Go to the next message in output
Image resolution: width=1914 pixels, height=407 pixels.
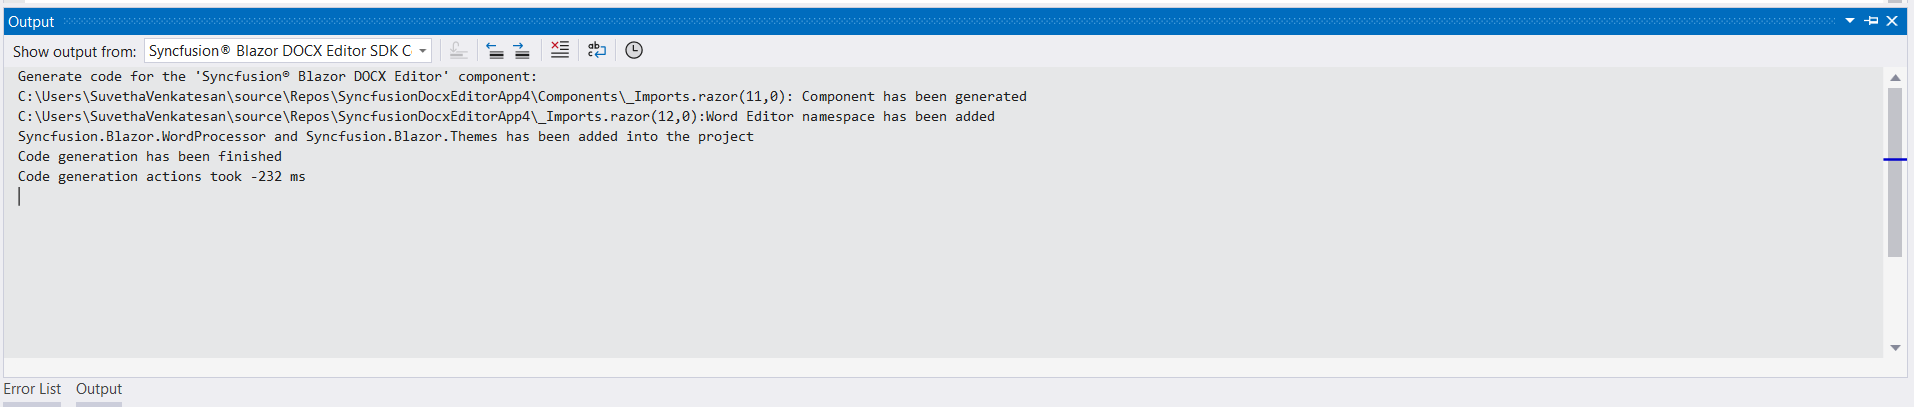(x=521, y=51)
